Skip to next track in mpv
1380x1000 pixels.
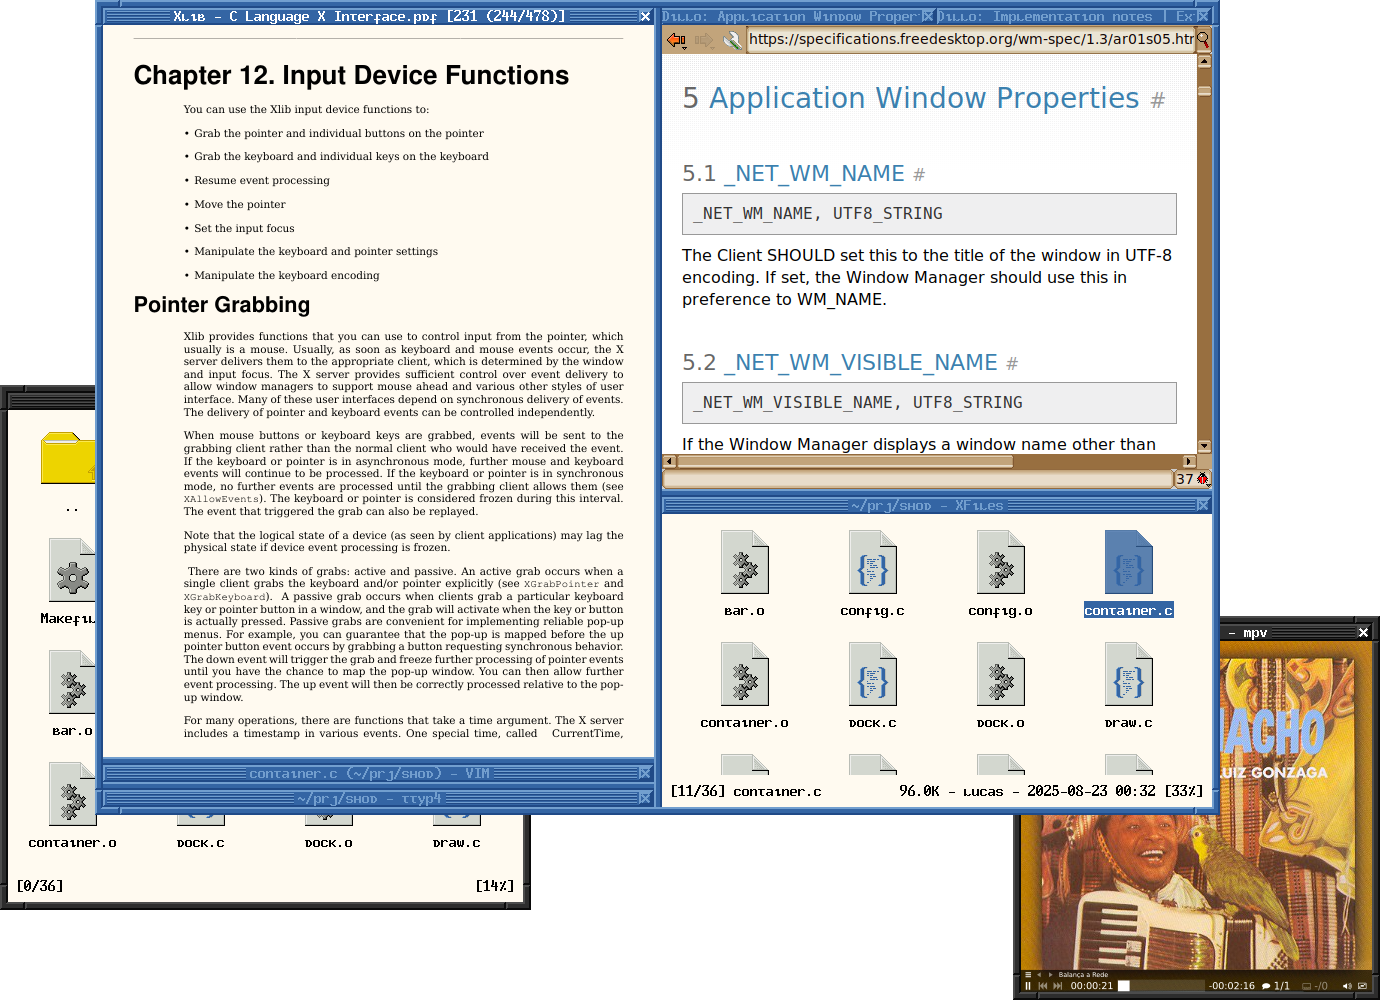(x=1058, y=986)
